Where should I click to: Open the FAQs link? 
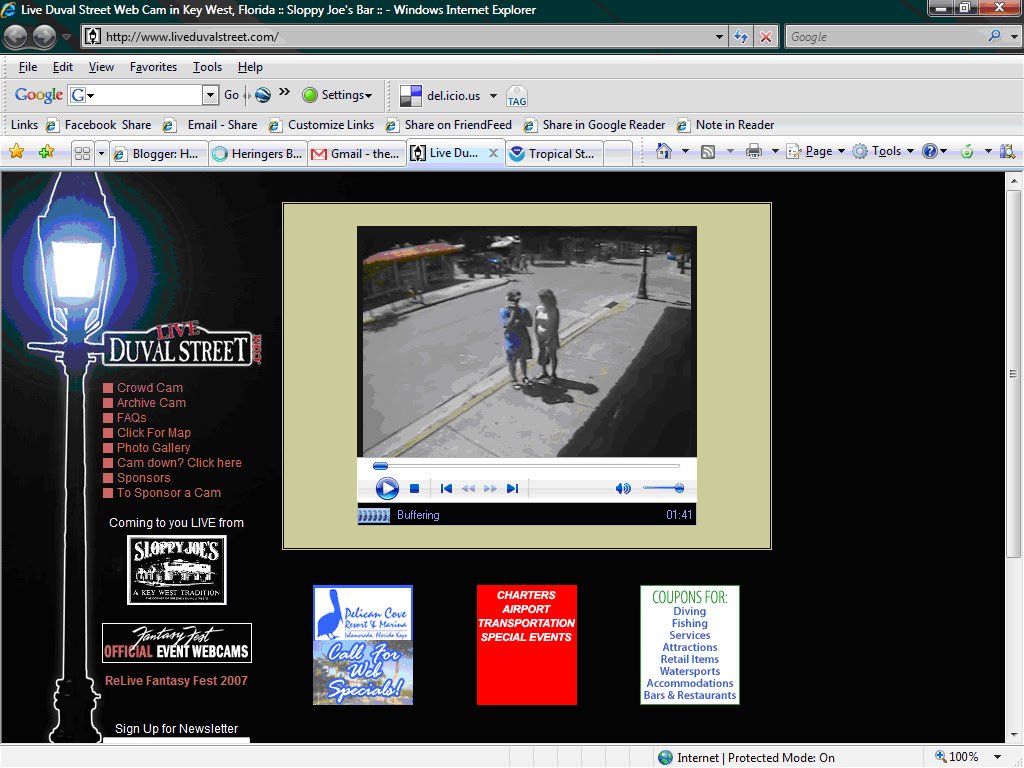[131, 417]
